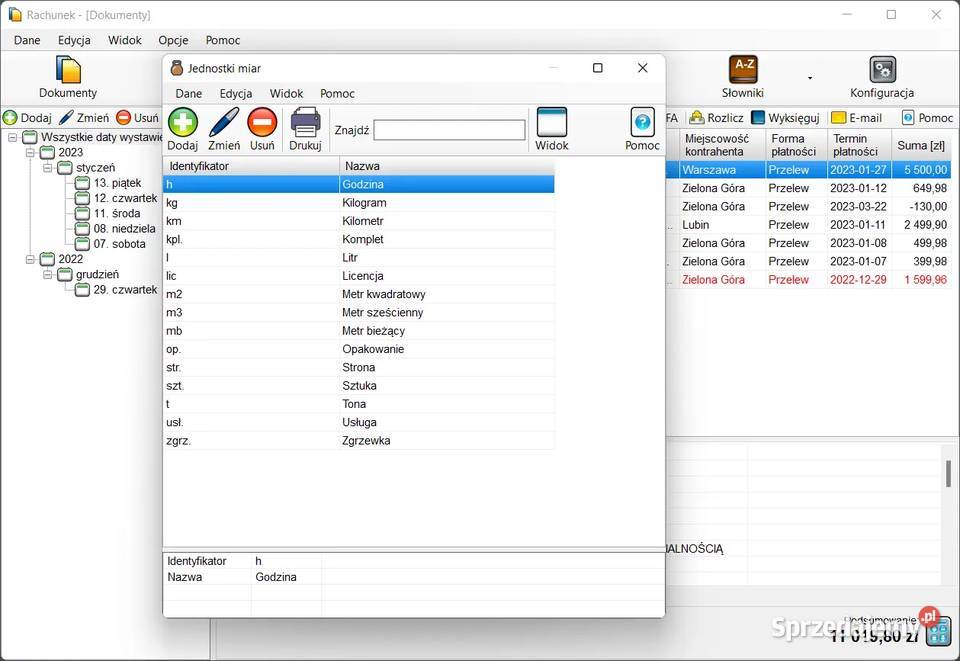Click the Wyksięguj toolbar button
This screenshot has width=960, height=661.
tap(785, 118)
